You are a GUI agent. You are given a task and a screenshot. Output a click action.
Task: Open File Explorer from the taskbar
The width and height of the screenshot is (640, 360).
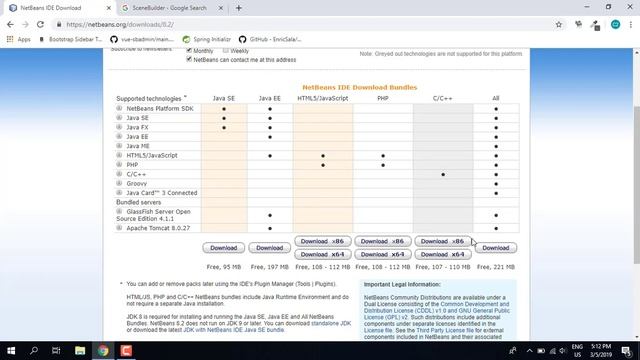pos(80,351)
